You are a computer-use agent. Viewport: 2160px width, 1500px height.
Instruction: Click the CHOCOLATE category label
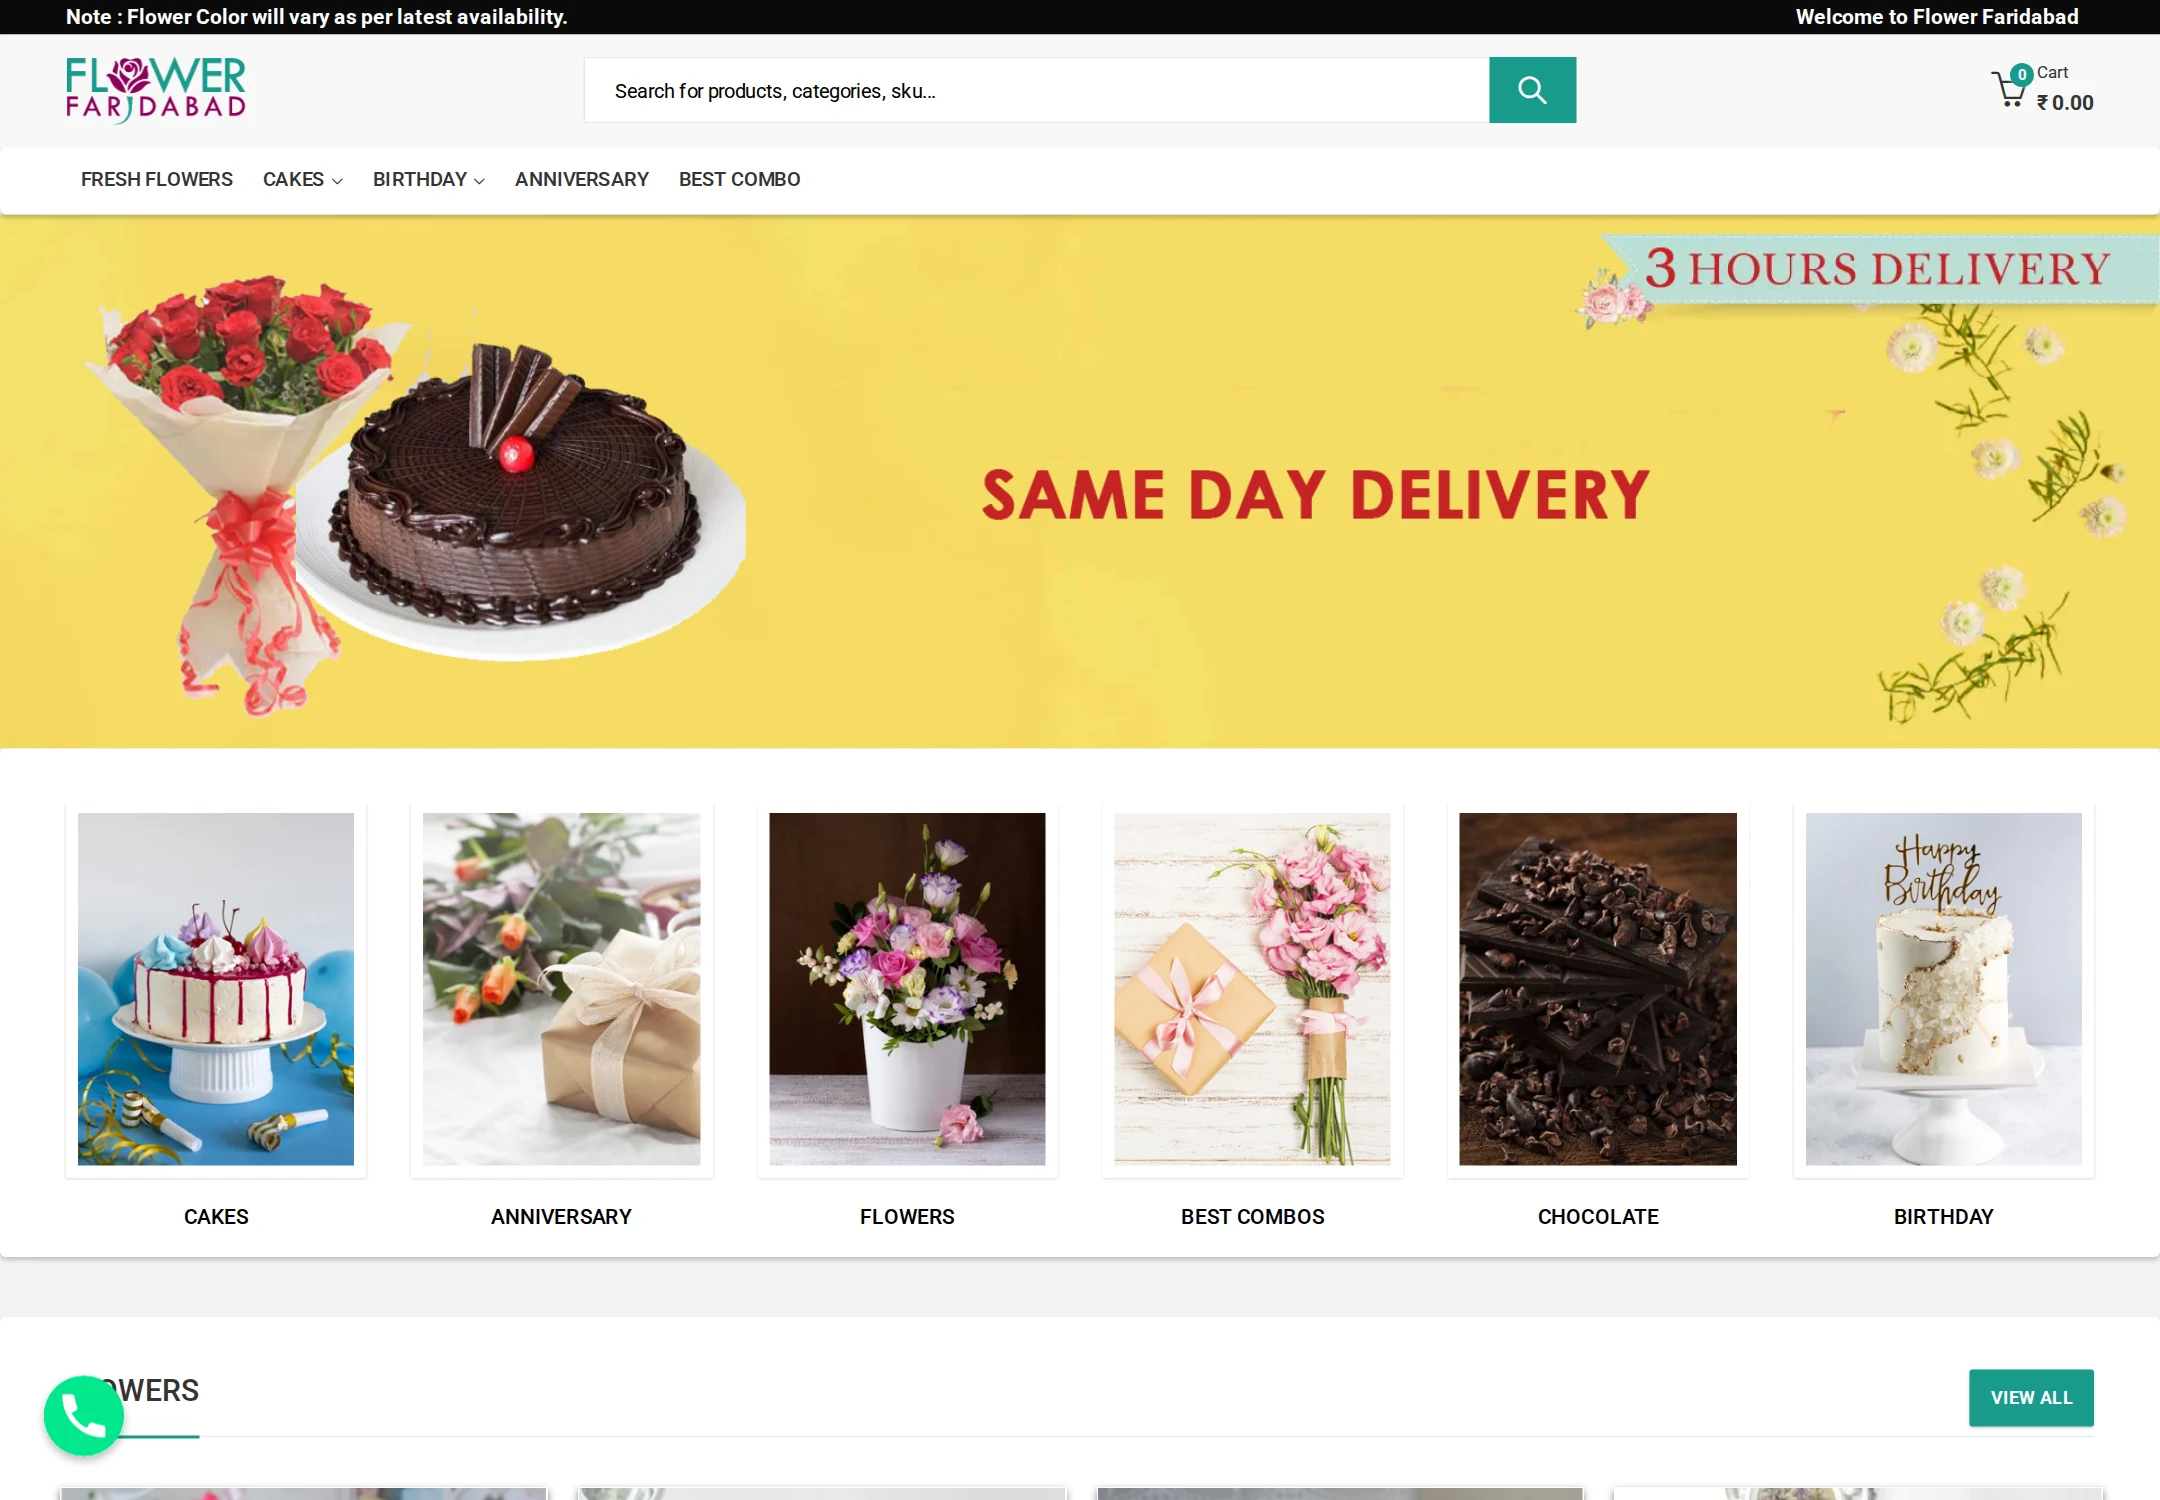1598,1216
